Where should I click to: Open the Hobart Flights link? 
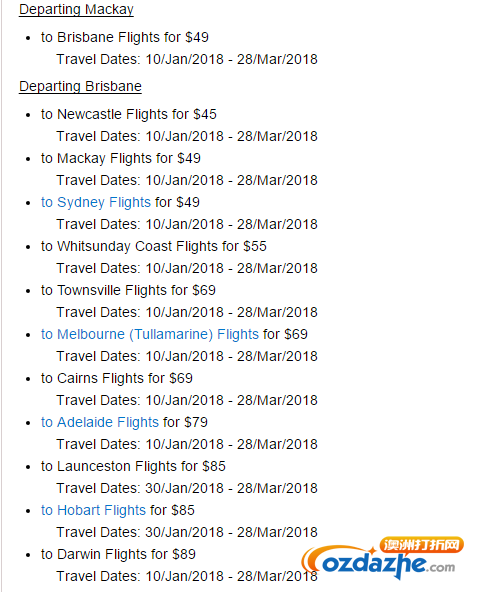tap(93, 510)
